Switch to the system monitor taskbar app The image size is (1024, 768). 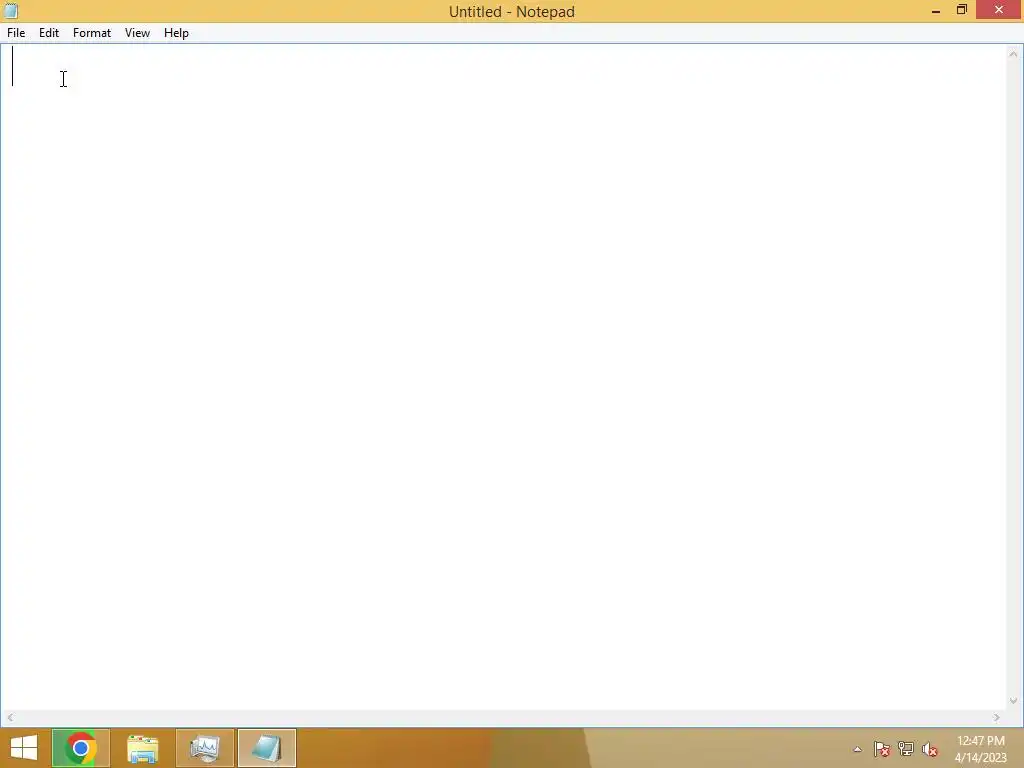click(204, 748)
